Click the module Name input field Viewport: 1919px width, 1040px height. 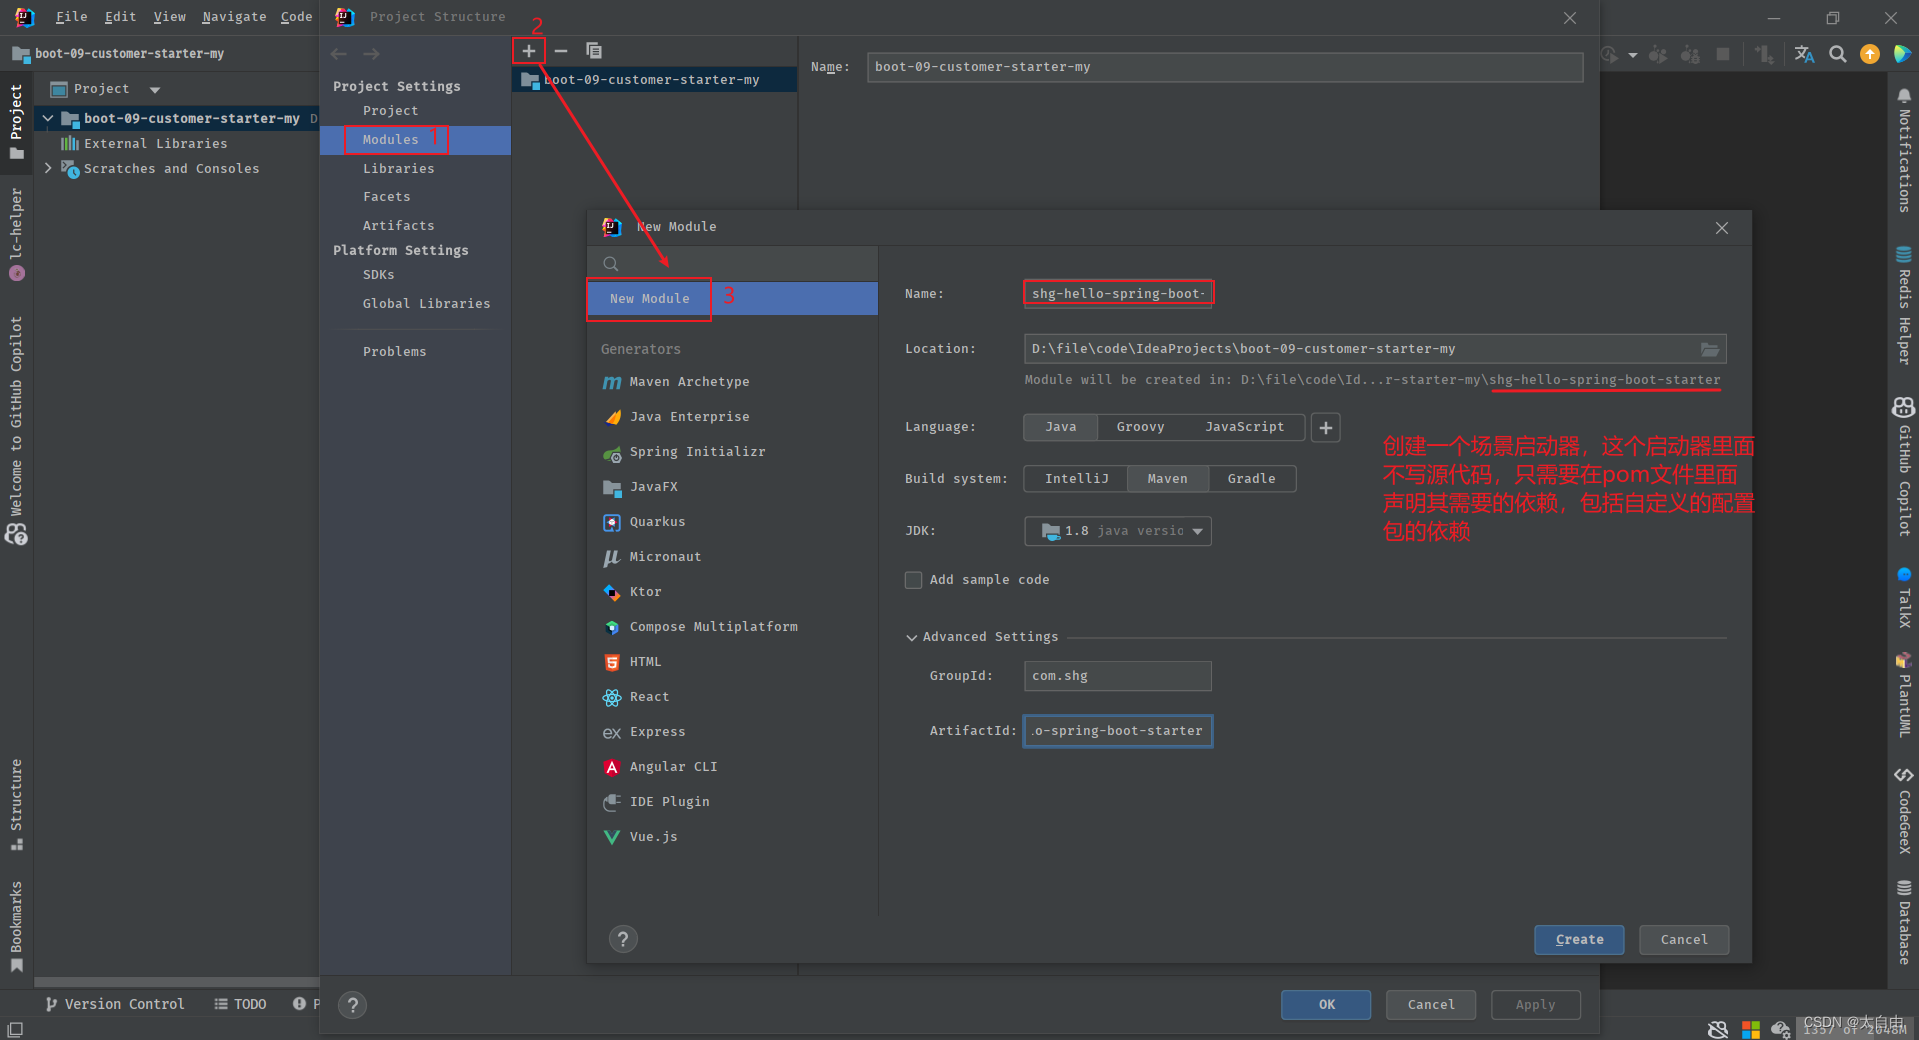1118,294
